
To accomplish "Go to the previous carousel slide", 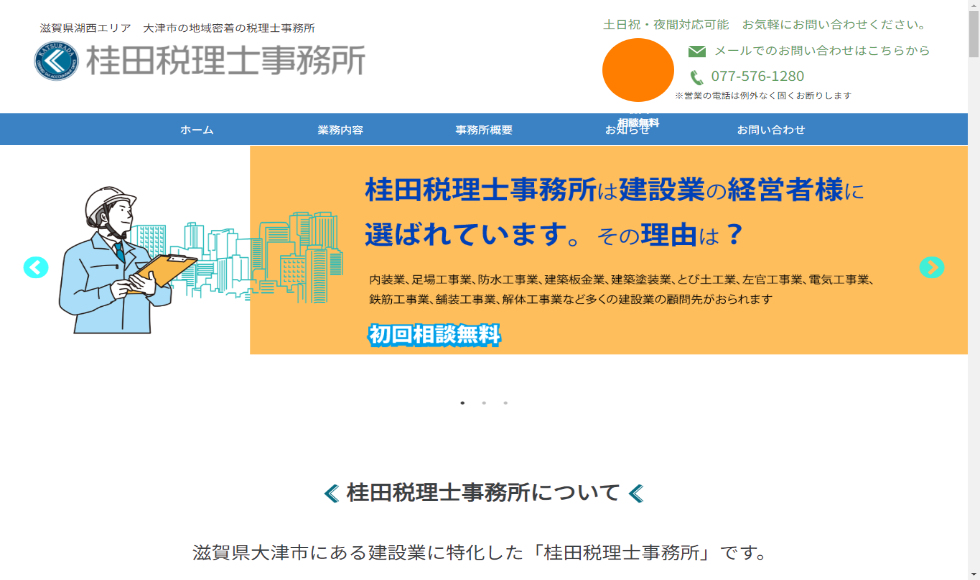I will click(36, 267).
